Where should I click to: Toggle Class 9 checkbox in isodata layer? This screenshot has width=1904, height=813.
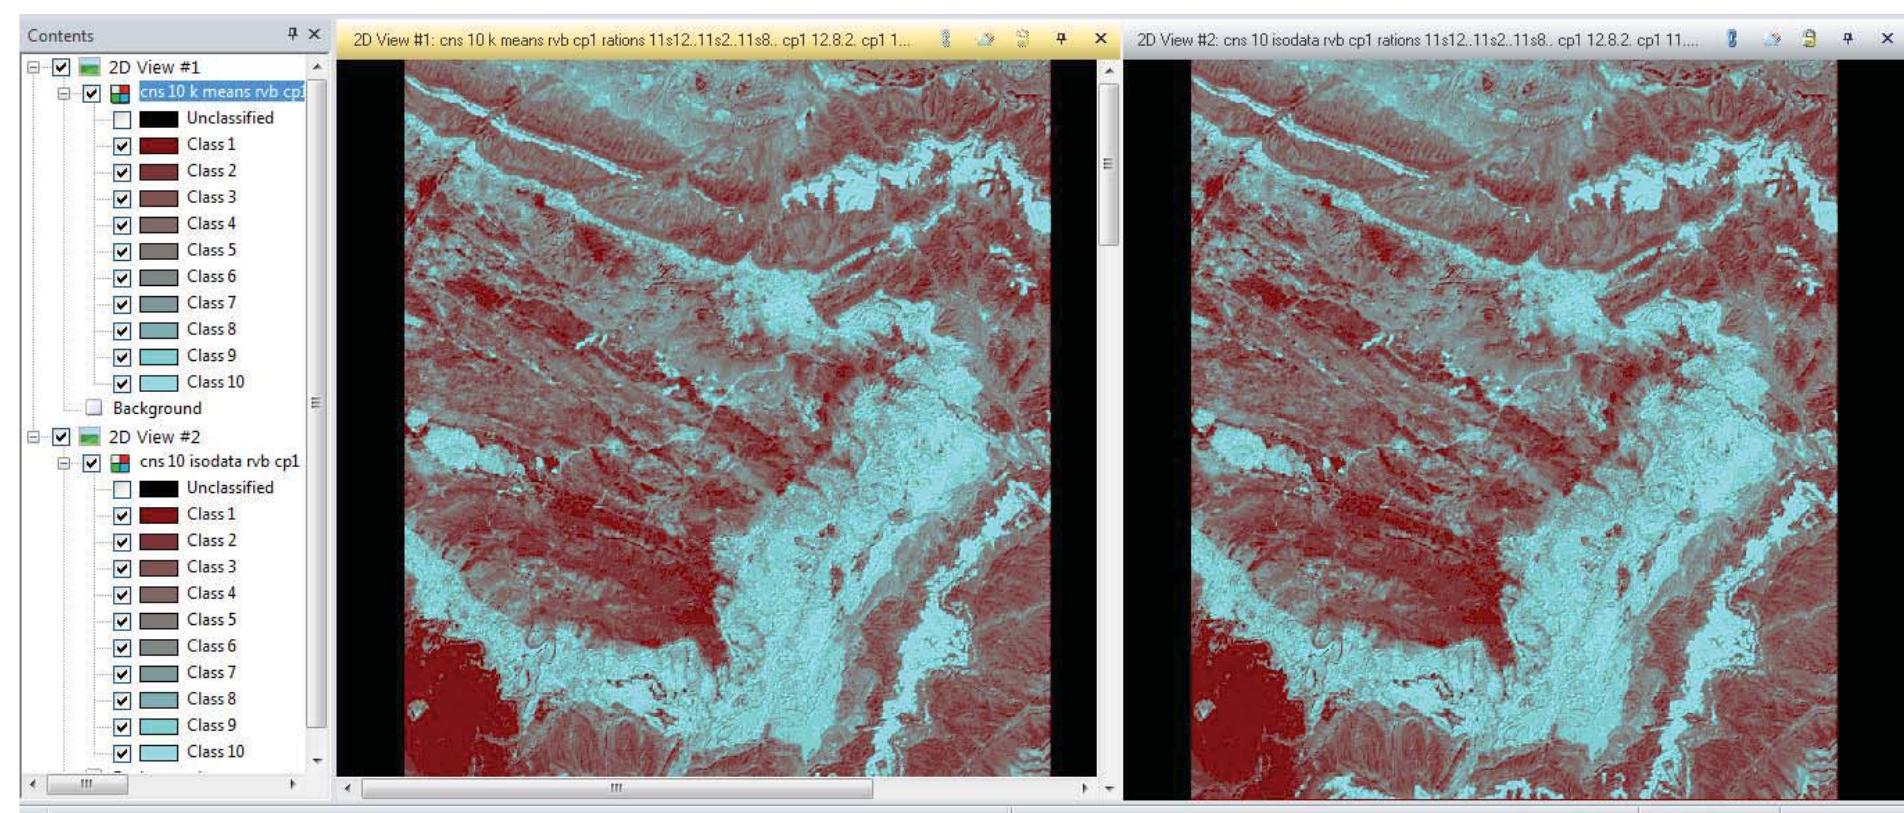[121, 726]
